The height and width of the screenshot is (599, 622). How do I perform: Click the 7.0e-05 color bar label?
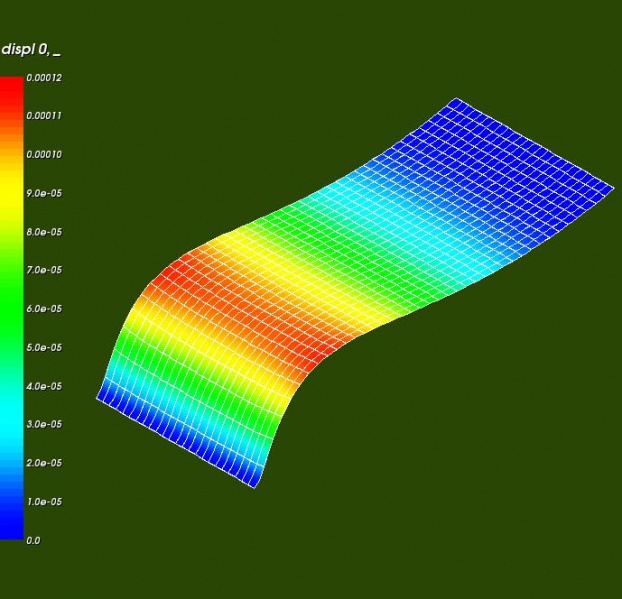click(x=44, y=270)
